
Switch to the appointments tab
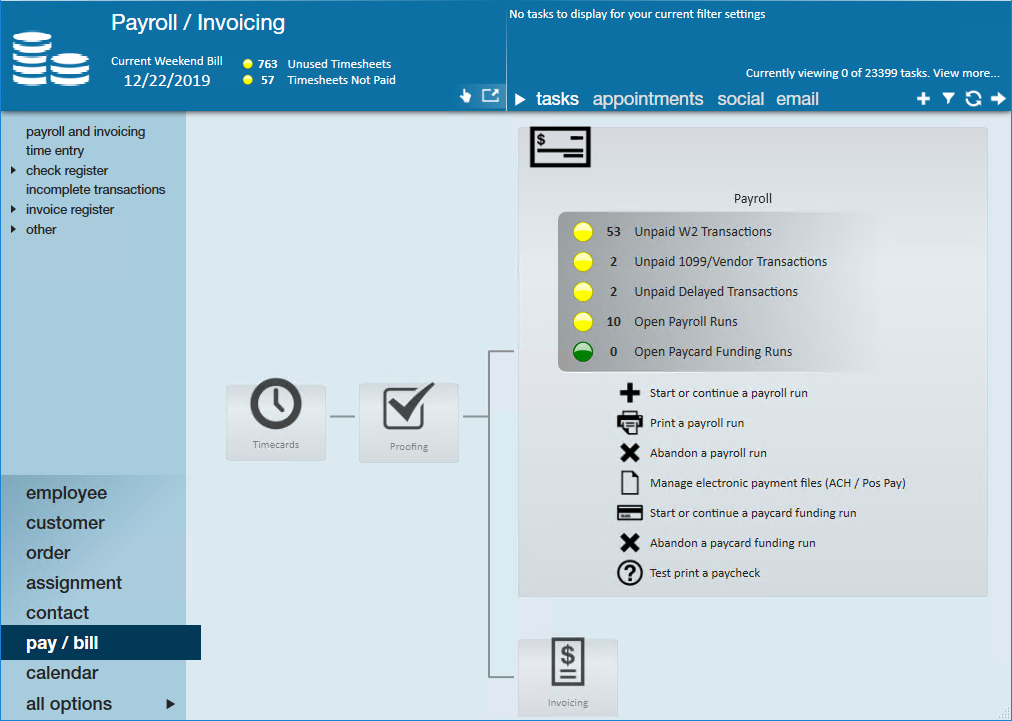point(648,99)
